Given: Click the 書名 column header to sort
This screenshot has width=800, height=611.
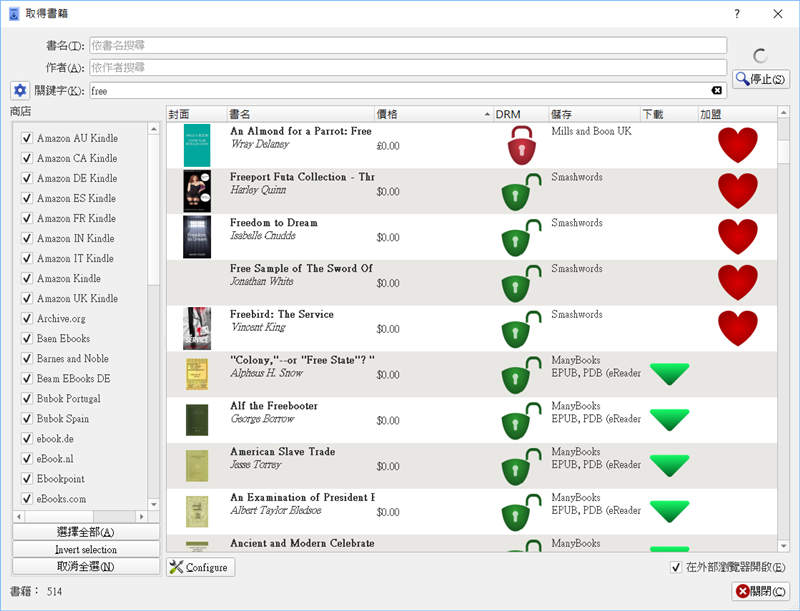Looking at the screenshot, I should pos(299,114).
